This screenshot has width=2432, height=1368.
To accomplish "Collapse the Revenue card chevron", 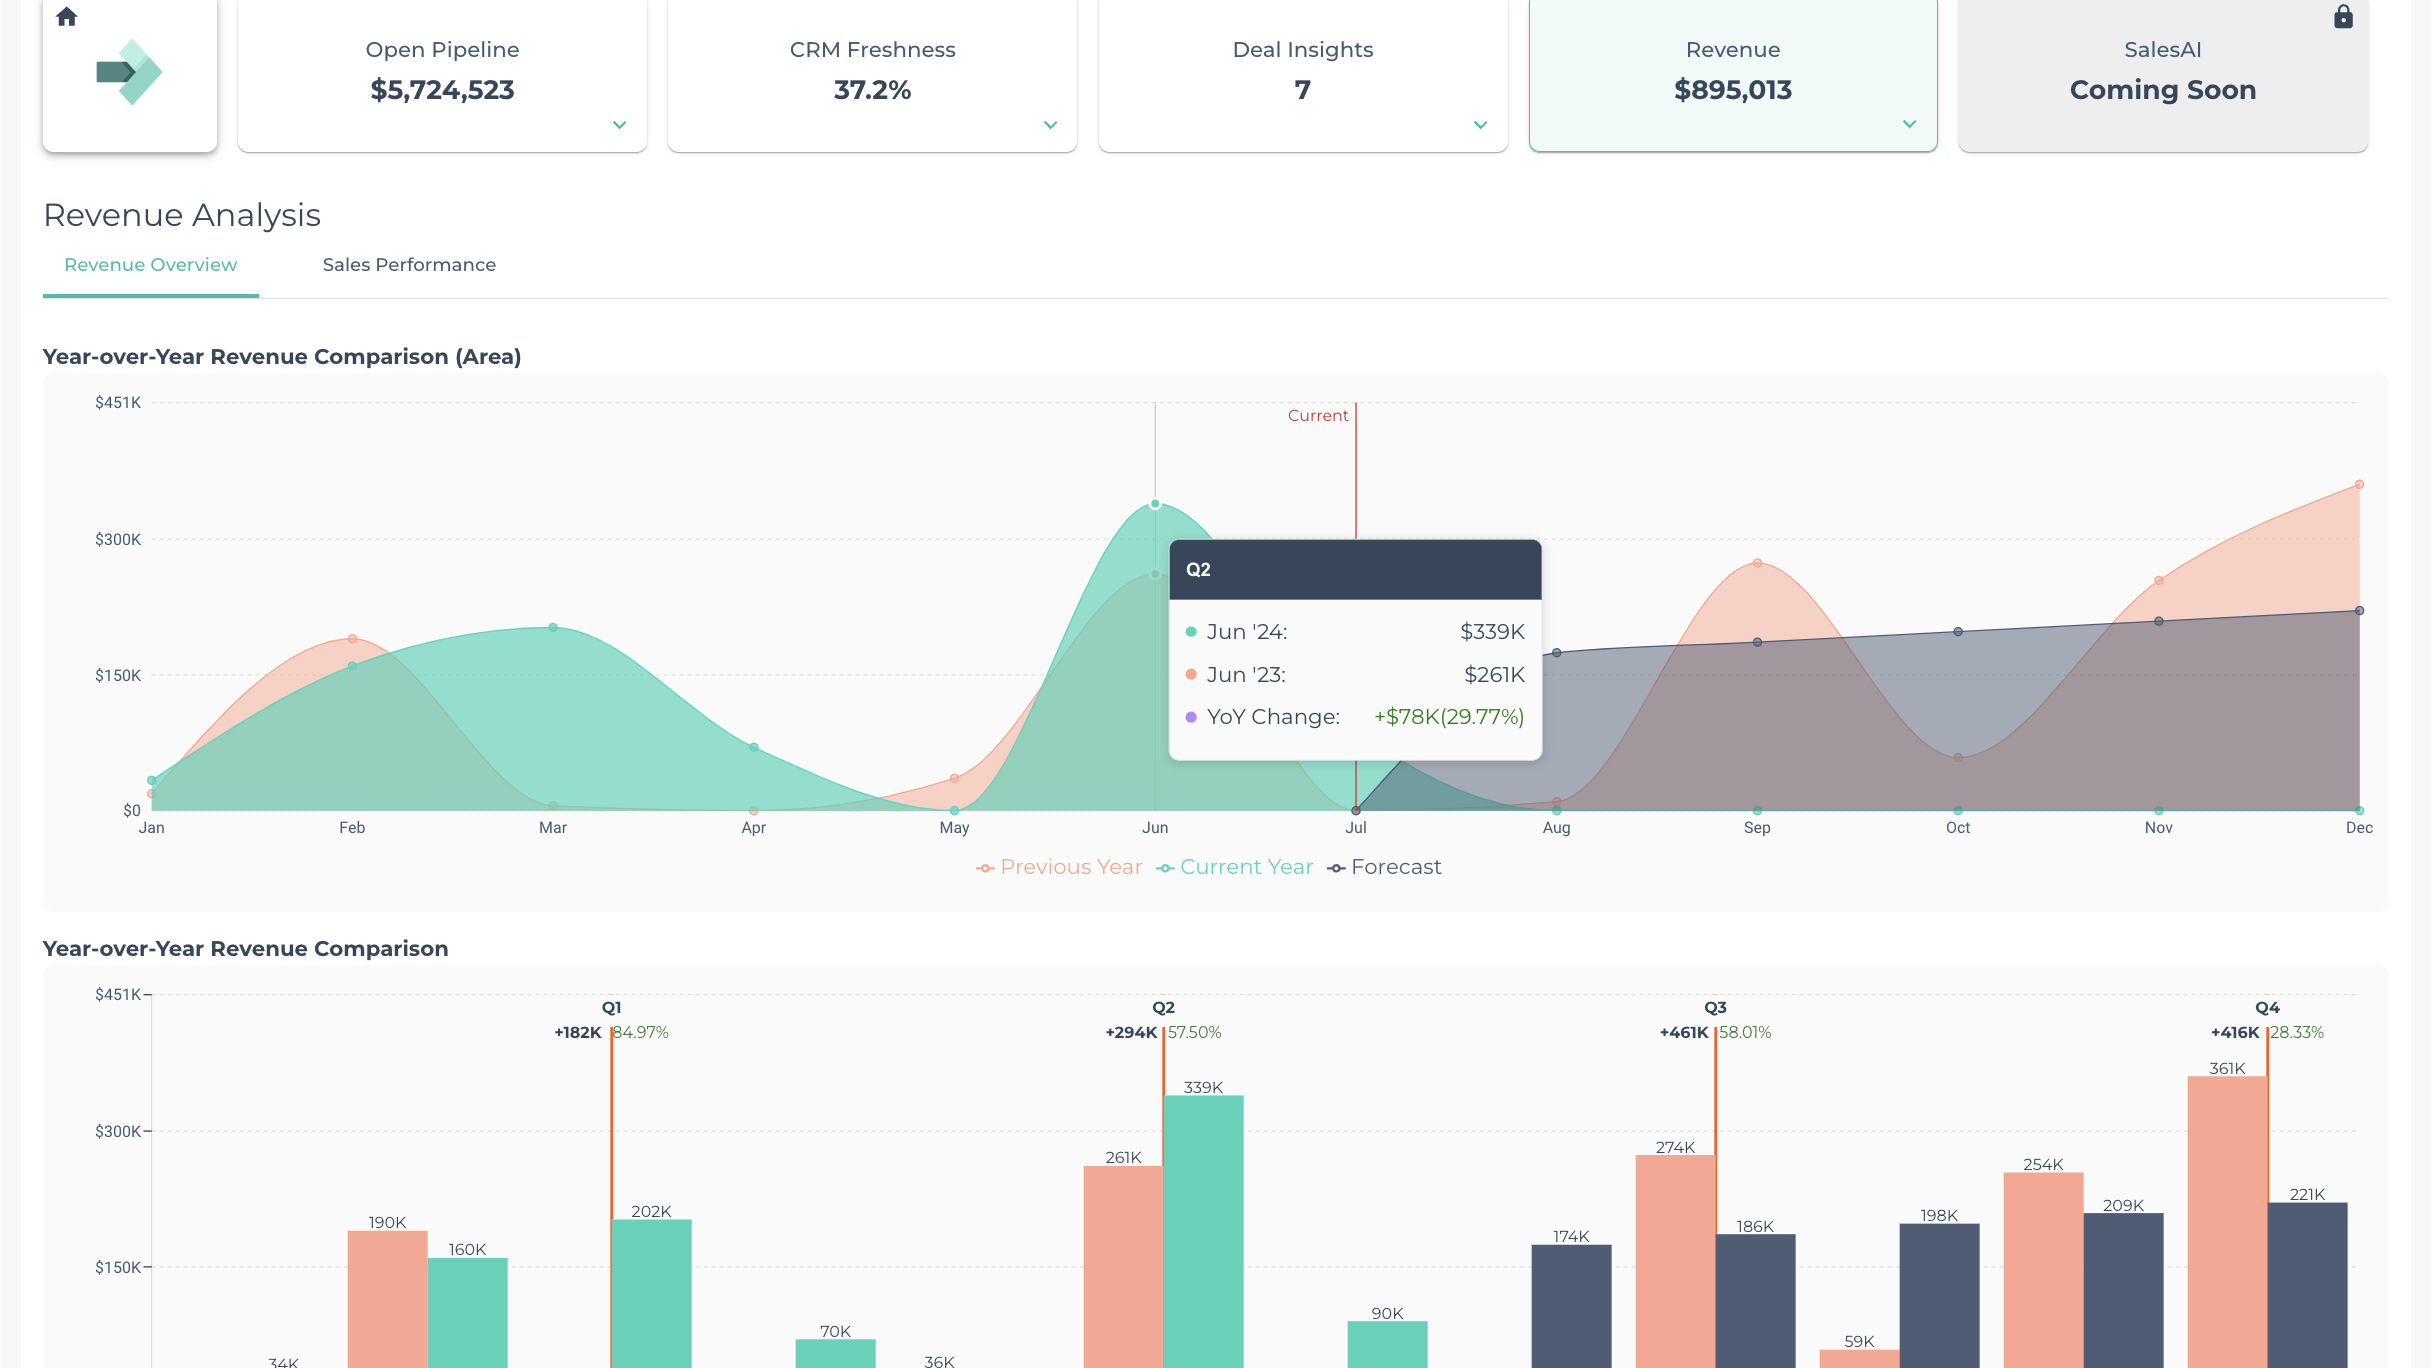I will 1911,125.
